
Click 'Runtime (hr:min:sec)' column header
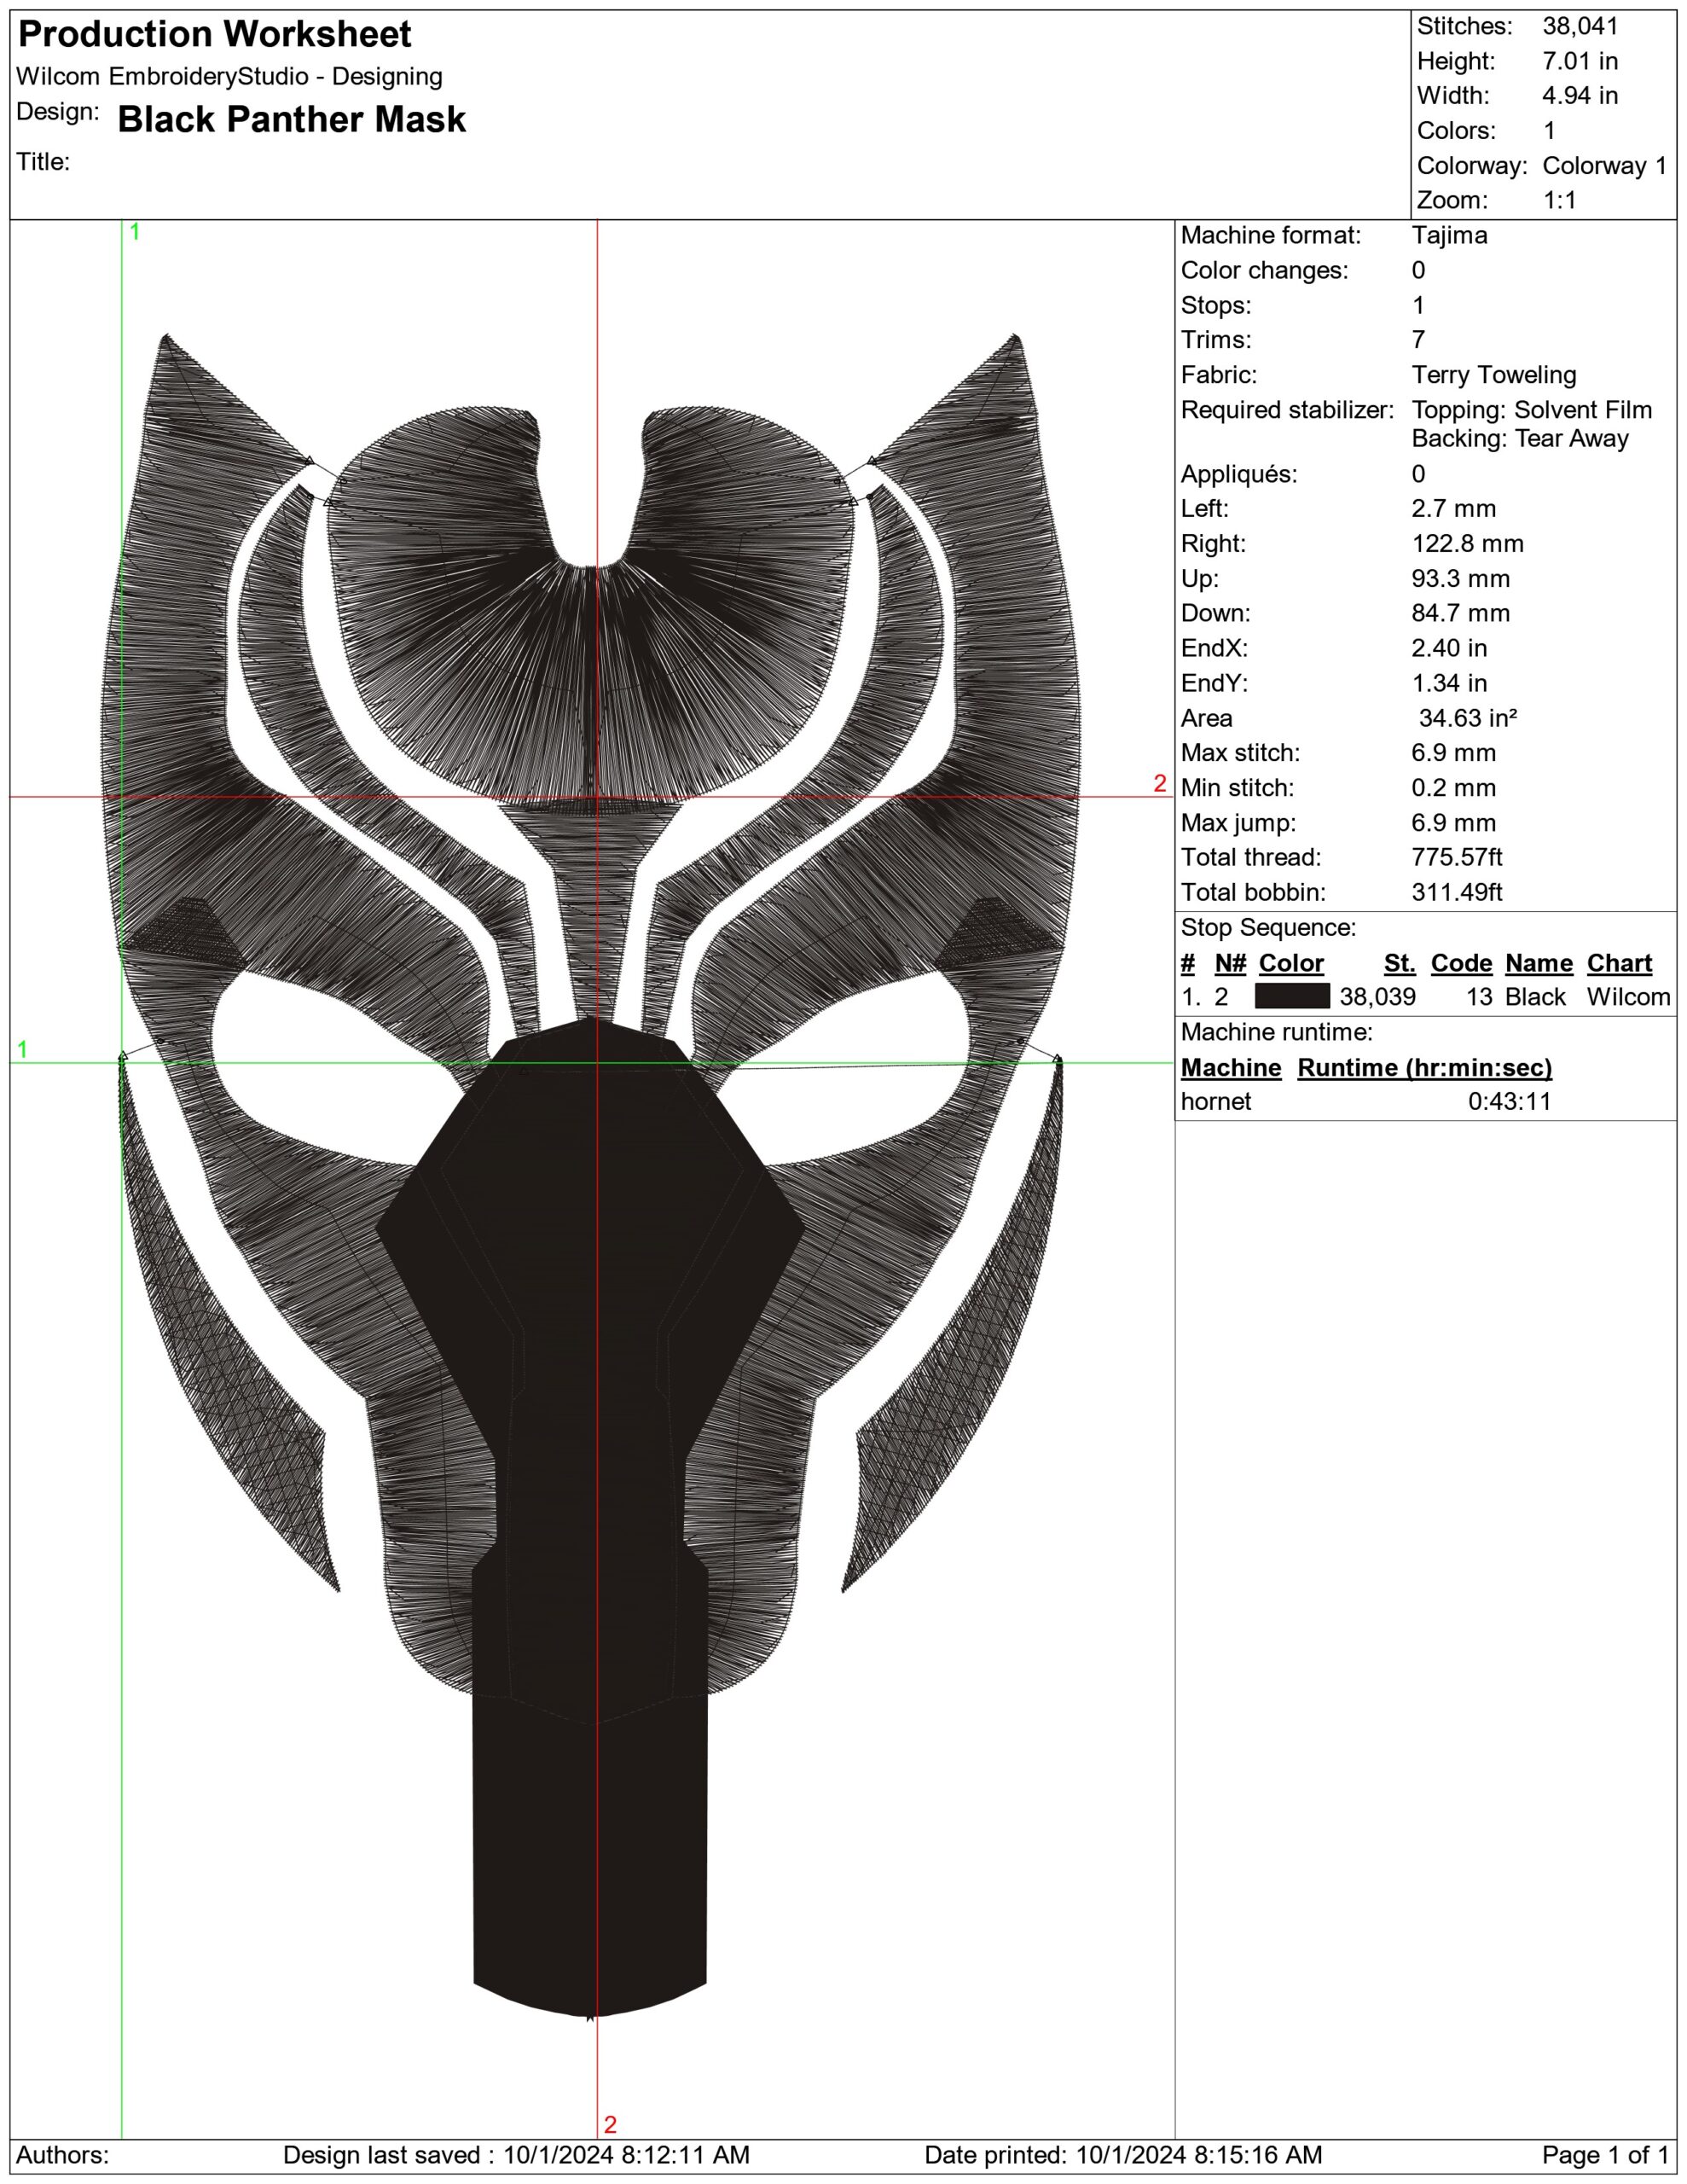click(1425, 1068)
